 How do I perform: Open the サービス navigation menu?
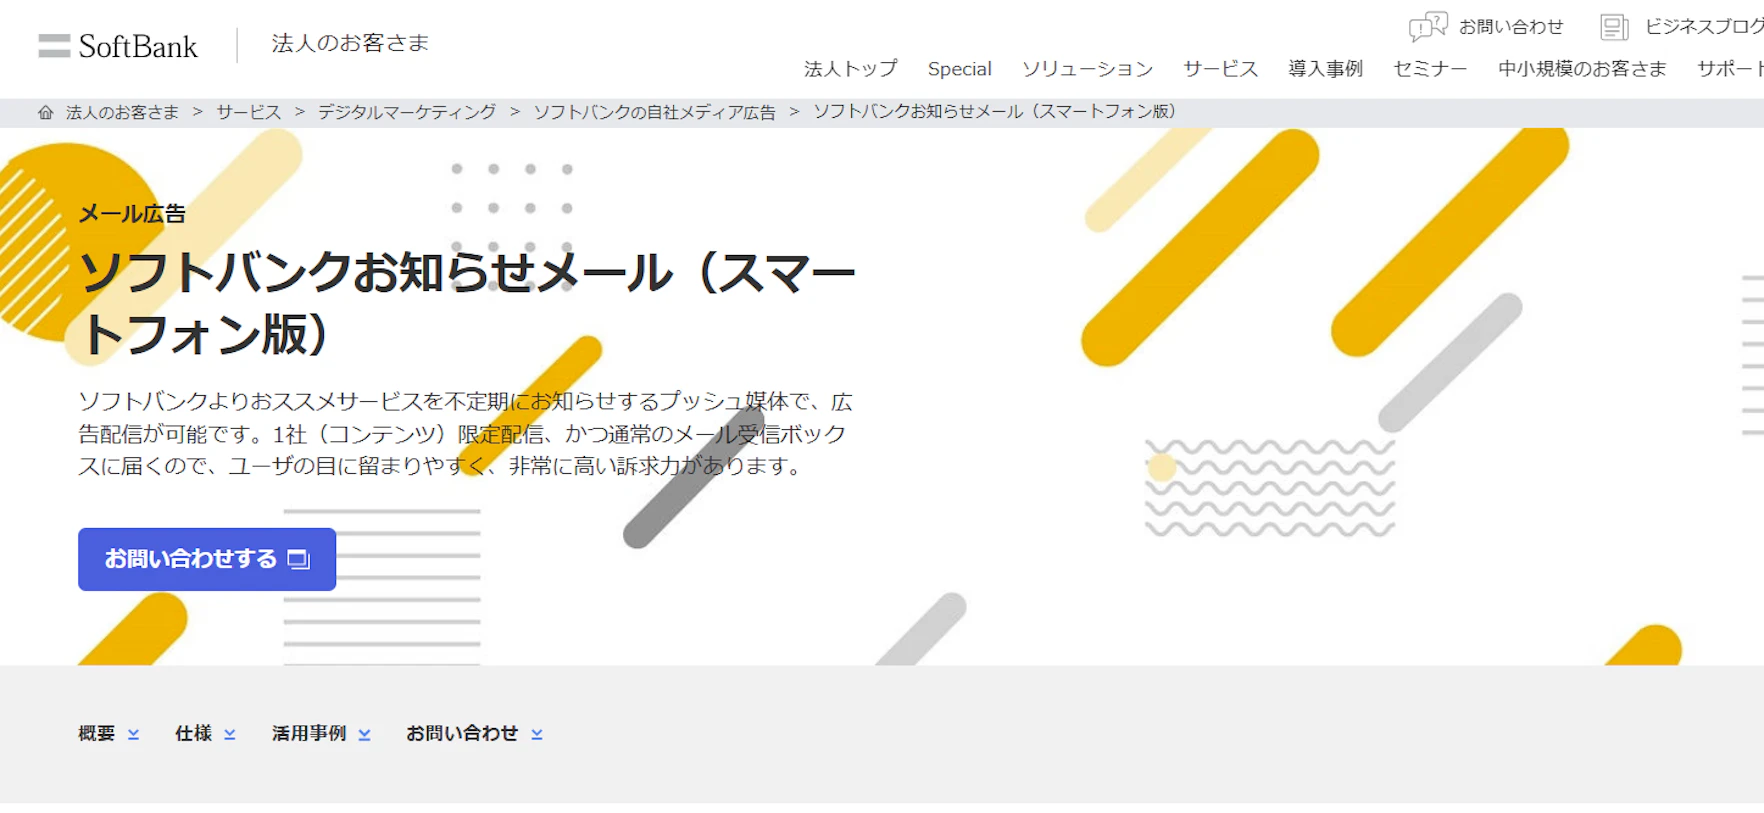[x=1220, y=69]
